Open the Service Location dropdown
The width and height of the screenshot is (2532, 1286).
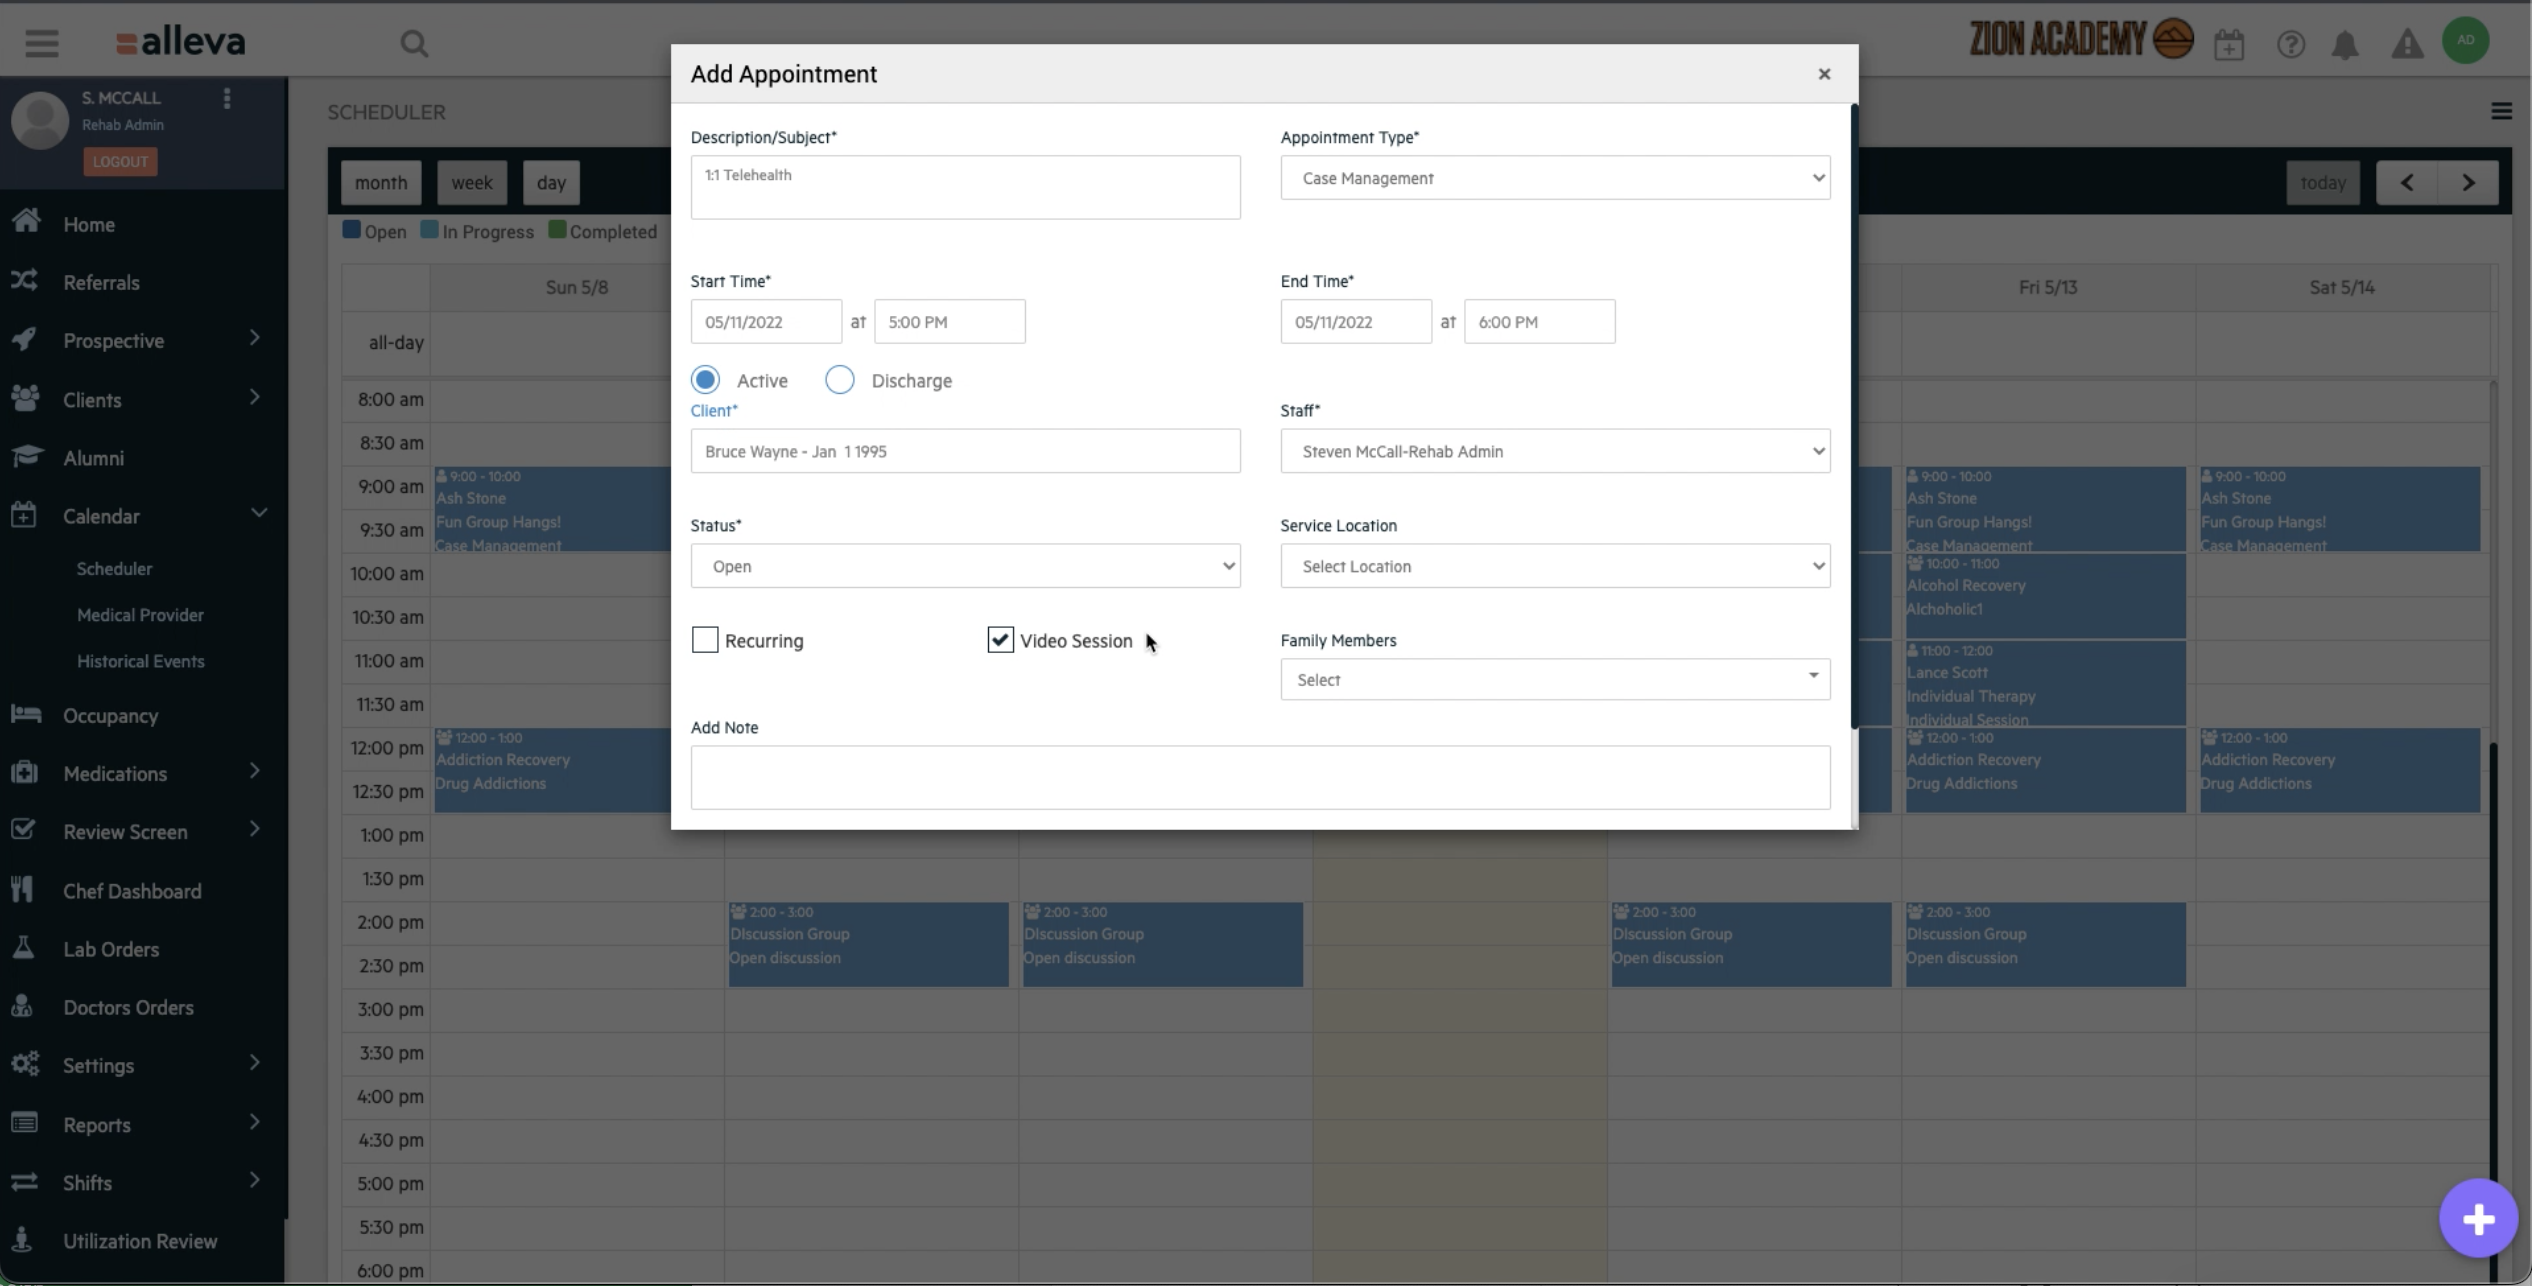[x=1554, y=565]
